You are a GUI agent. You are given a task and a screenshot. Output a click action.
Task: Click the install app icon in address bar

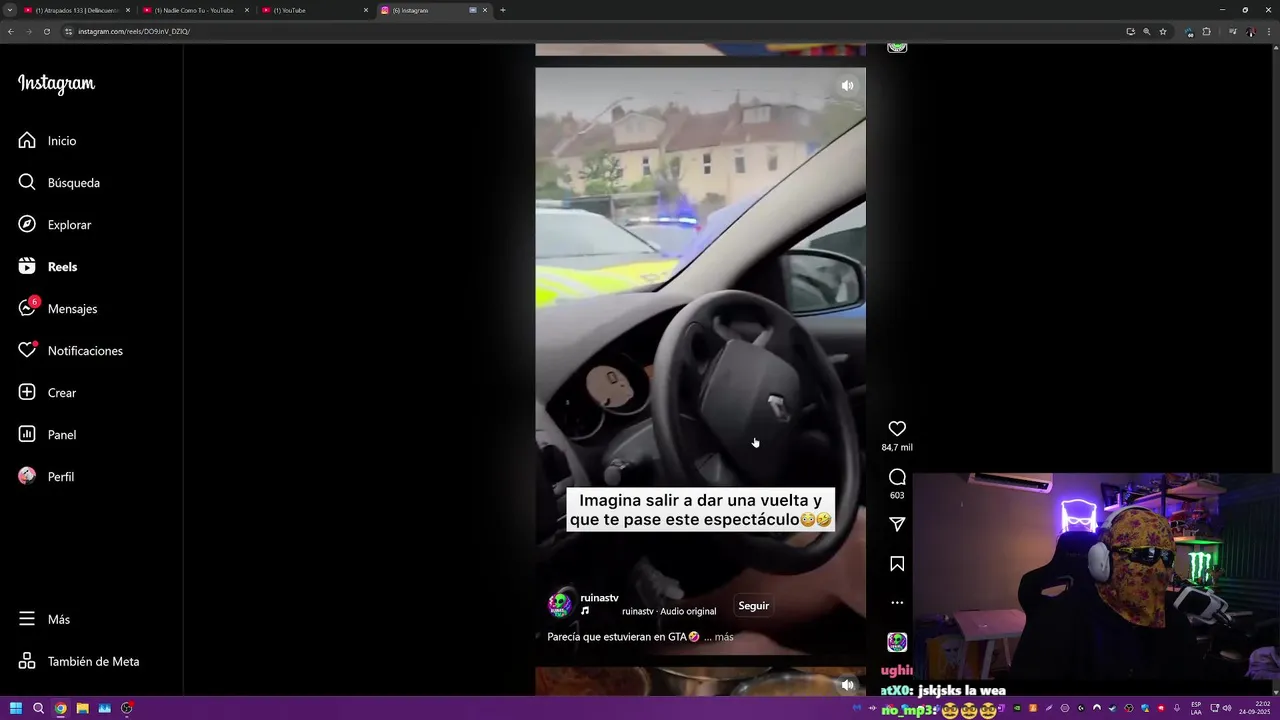1130,31
